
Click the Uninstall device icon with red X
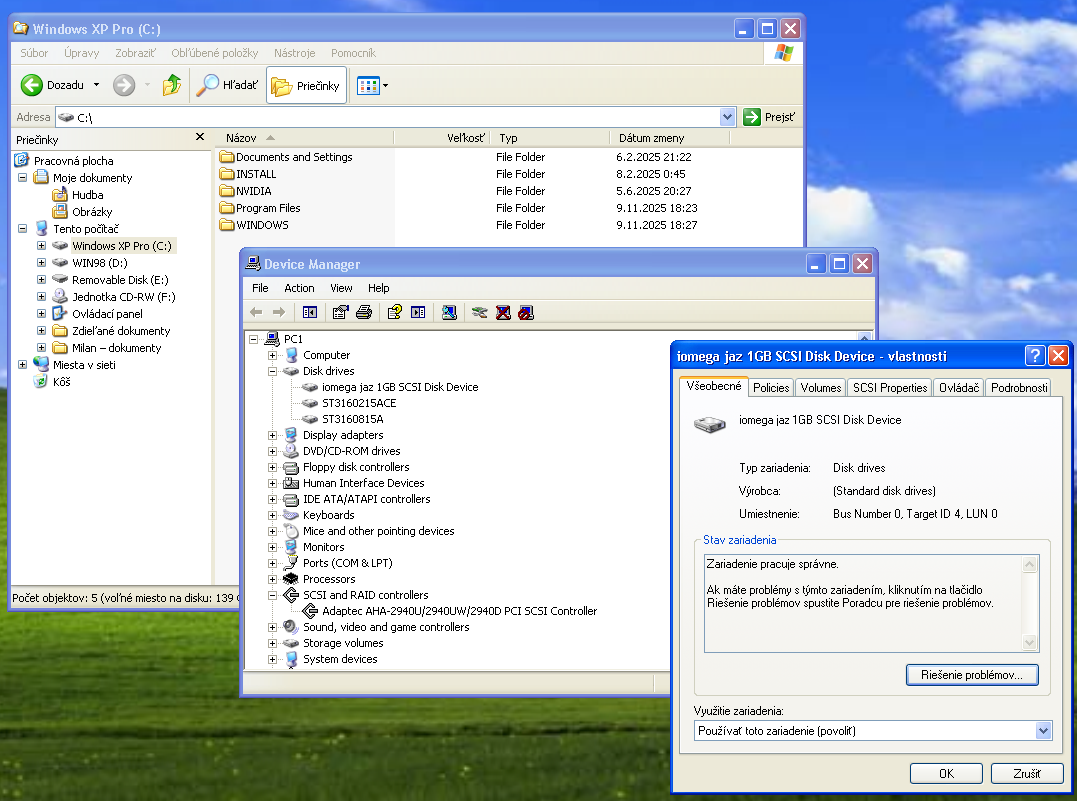[x=503, y=313]
